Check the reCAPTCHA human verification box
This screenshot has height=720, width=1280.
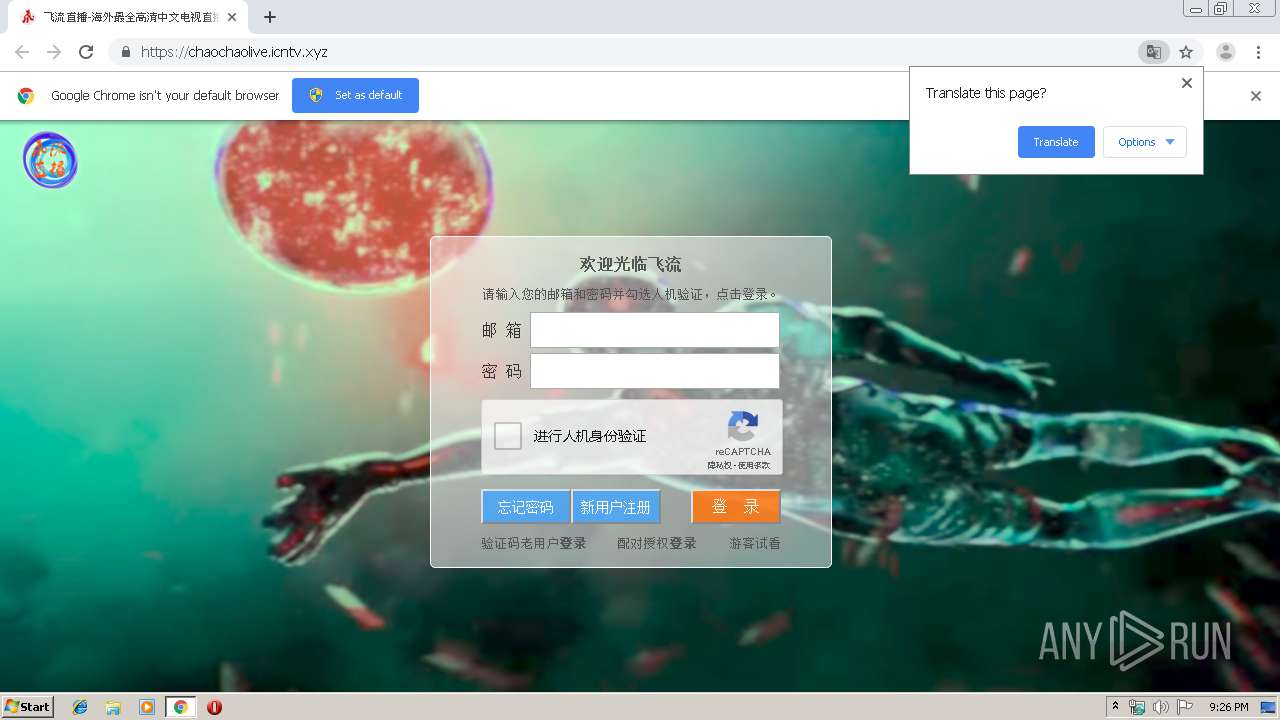pyautogui.click(x=508, y=436)
